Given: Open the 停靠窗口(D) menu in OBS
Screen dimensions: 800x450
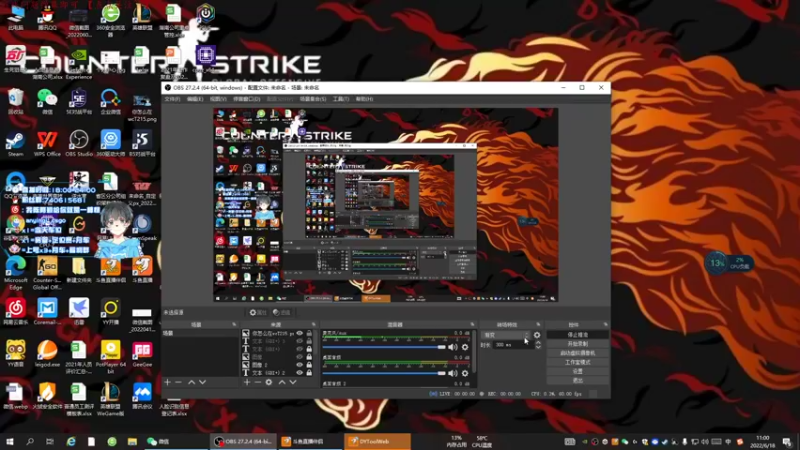Looking at the screenshot, I should pos(246,99).
